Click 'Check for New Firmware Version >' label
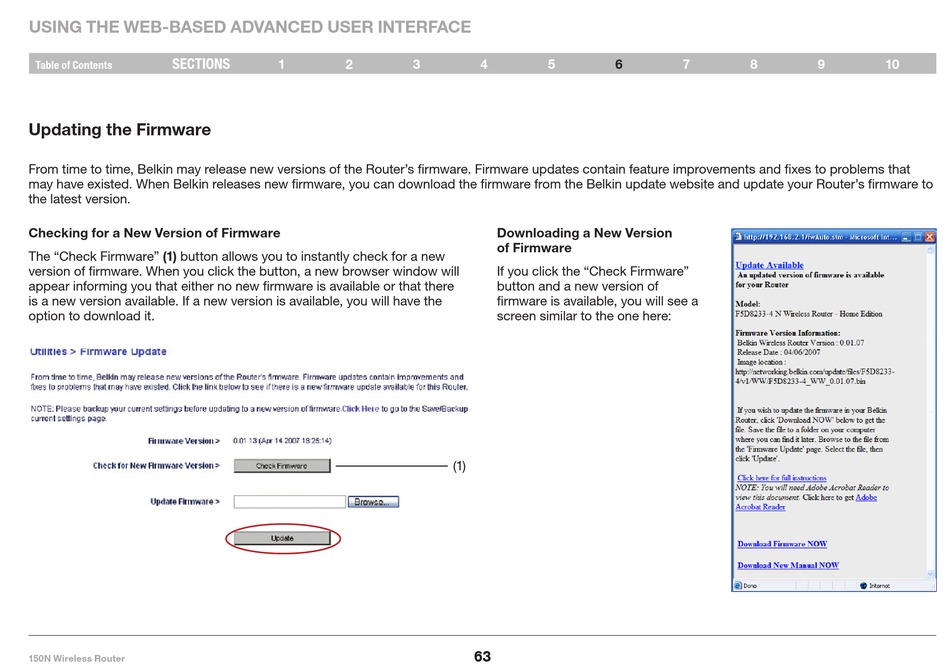 pos(156,466)
